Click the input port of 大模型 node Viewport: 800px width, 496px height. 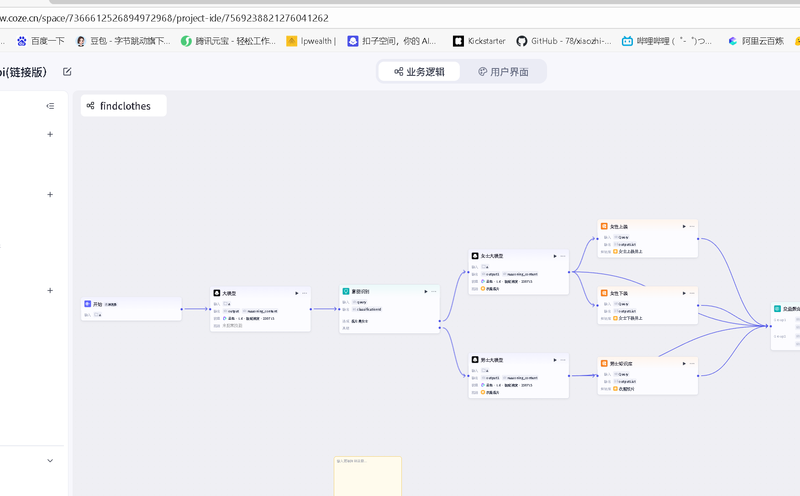point(210,309)
